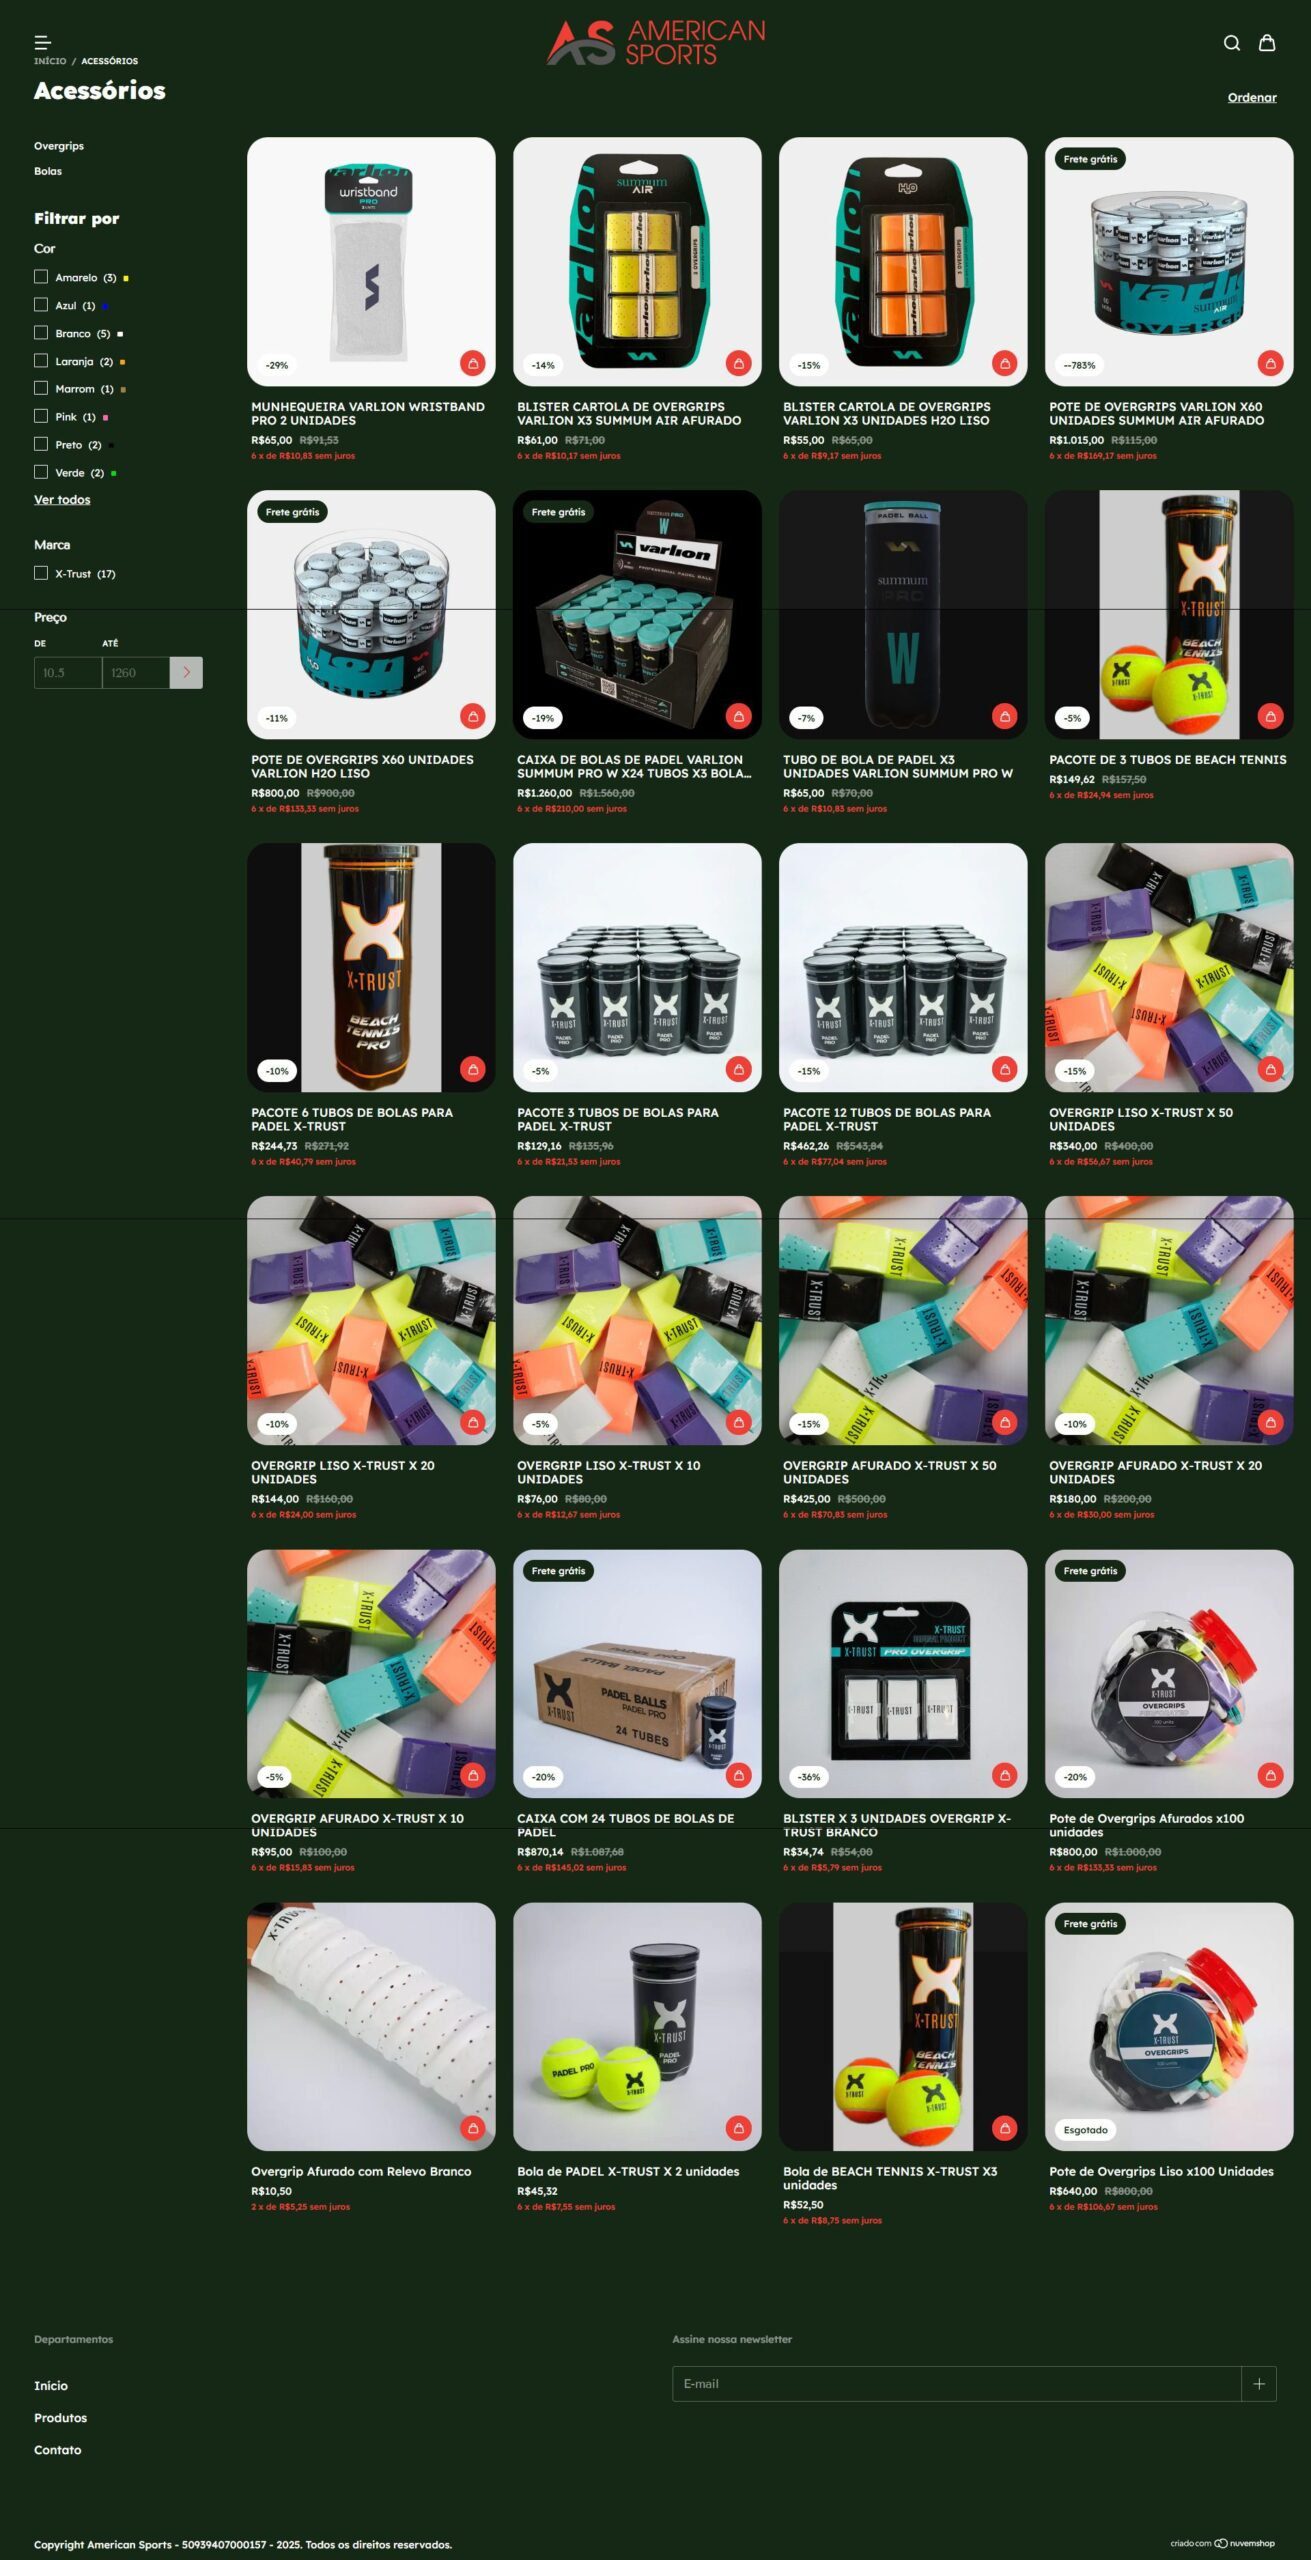Open Pote de Overgrips H2O Liso thumbnail
This screenshot has width=1311, height=2560.
[371, 614]
